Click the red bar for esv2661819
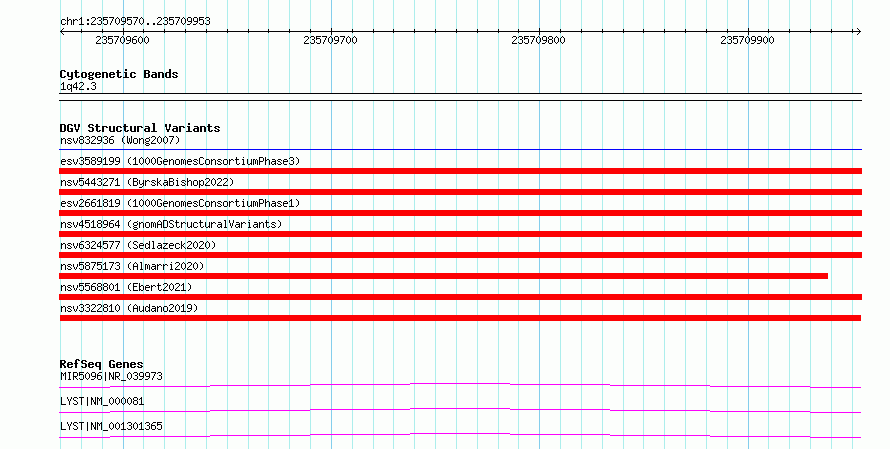The image size is (890, 449). click(x=461, y=213)
